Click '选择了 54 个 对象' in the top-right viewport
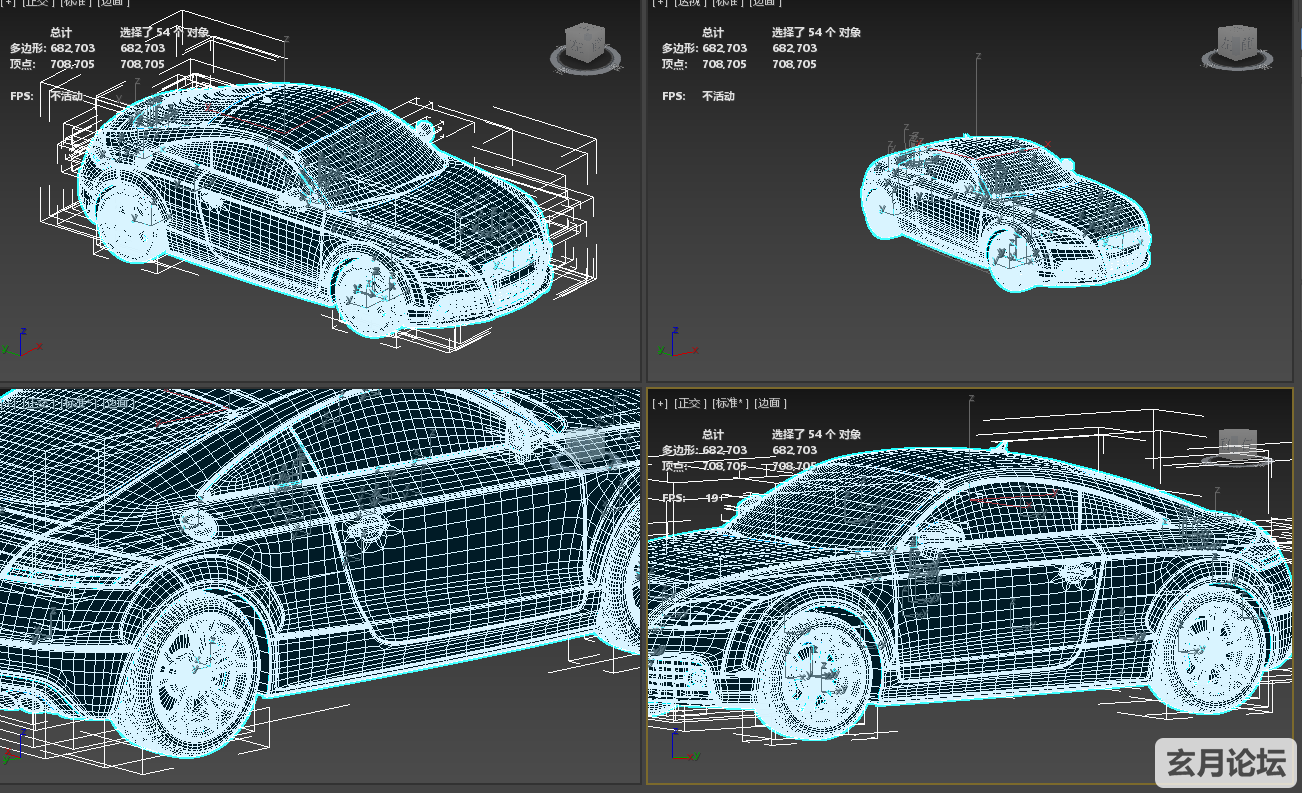The image size is (1302, 793). click(816, 32)
